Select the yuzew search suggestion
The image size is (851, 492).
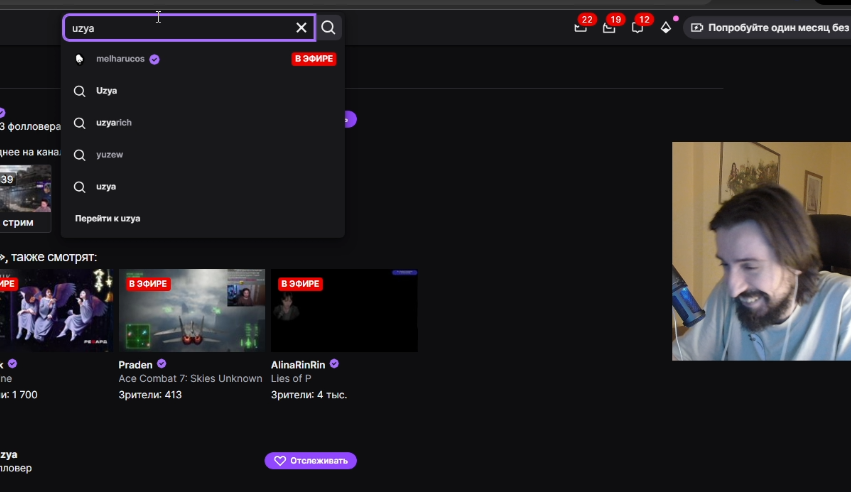click(x=203, y=155)
